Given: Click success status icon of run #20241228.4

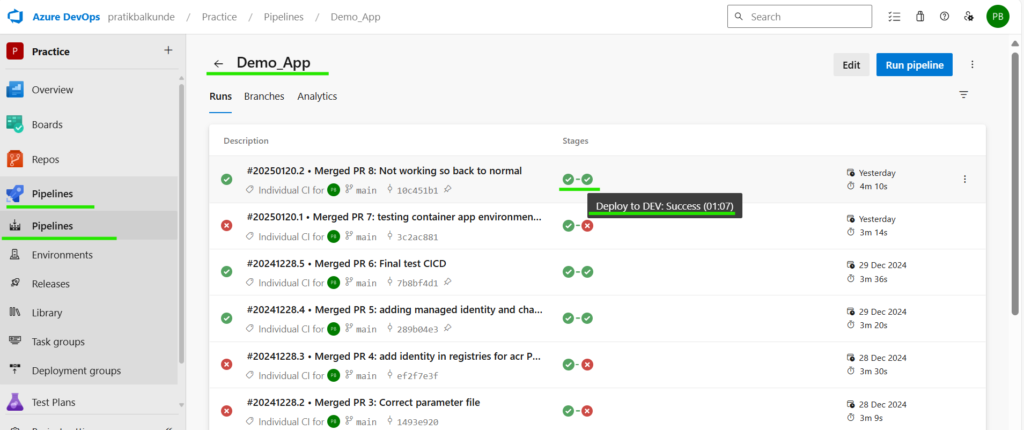Looking at the screenshot, I should point(227,318).
